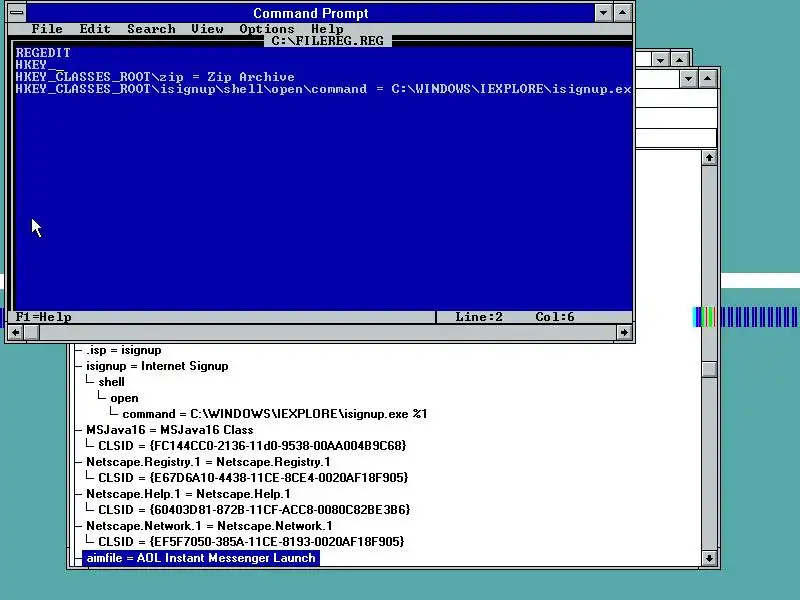Click the Col:6 status indicator
Viewport: 800px width, 600px height.
pyautogui.click(x=555, y=317)
